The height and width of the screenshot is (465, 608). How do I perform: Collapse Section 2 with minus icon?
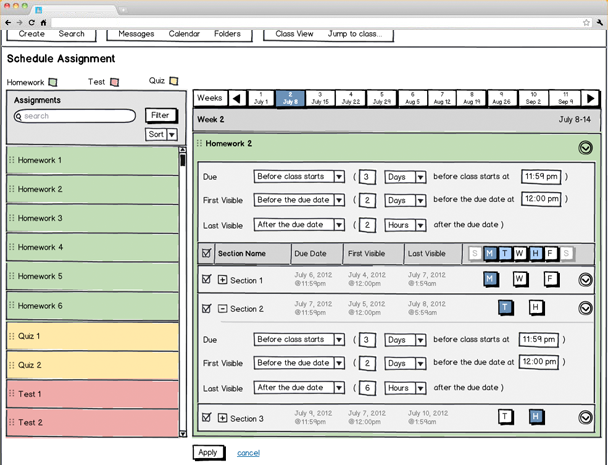point(222,309)
